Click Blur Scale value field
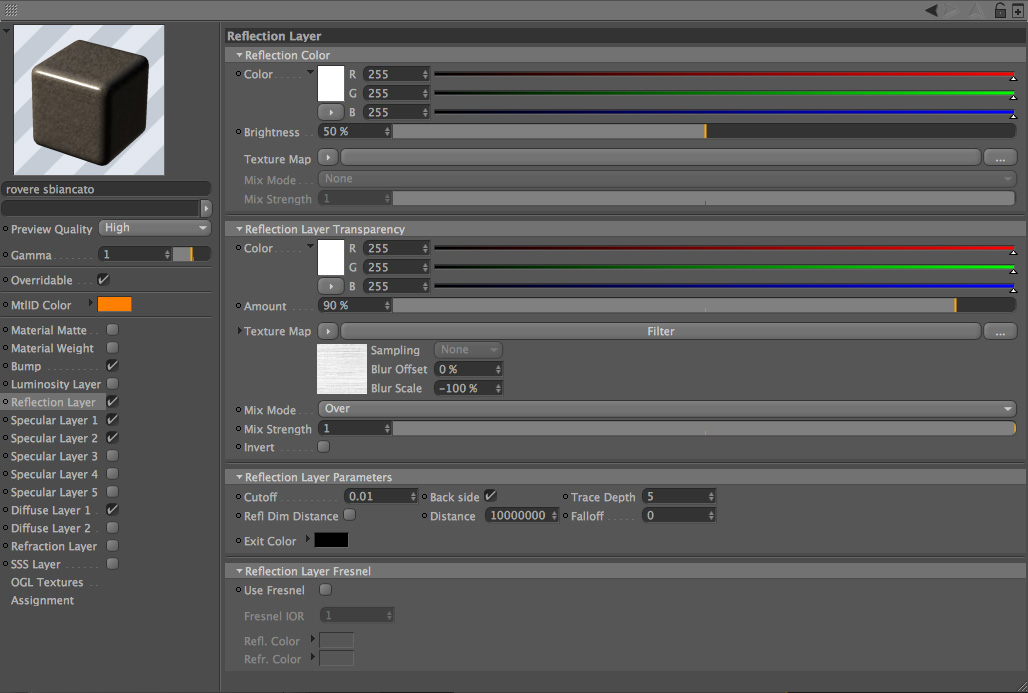1028x693 pixels. coord(468,388)
